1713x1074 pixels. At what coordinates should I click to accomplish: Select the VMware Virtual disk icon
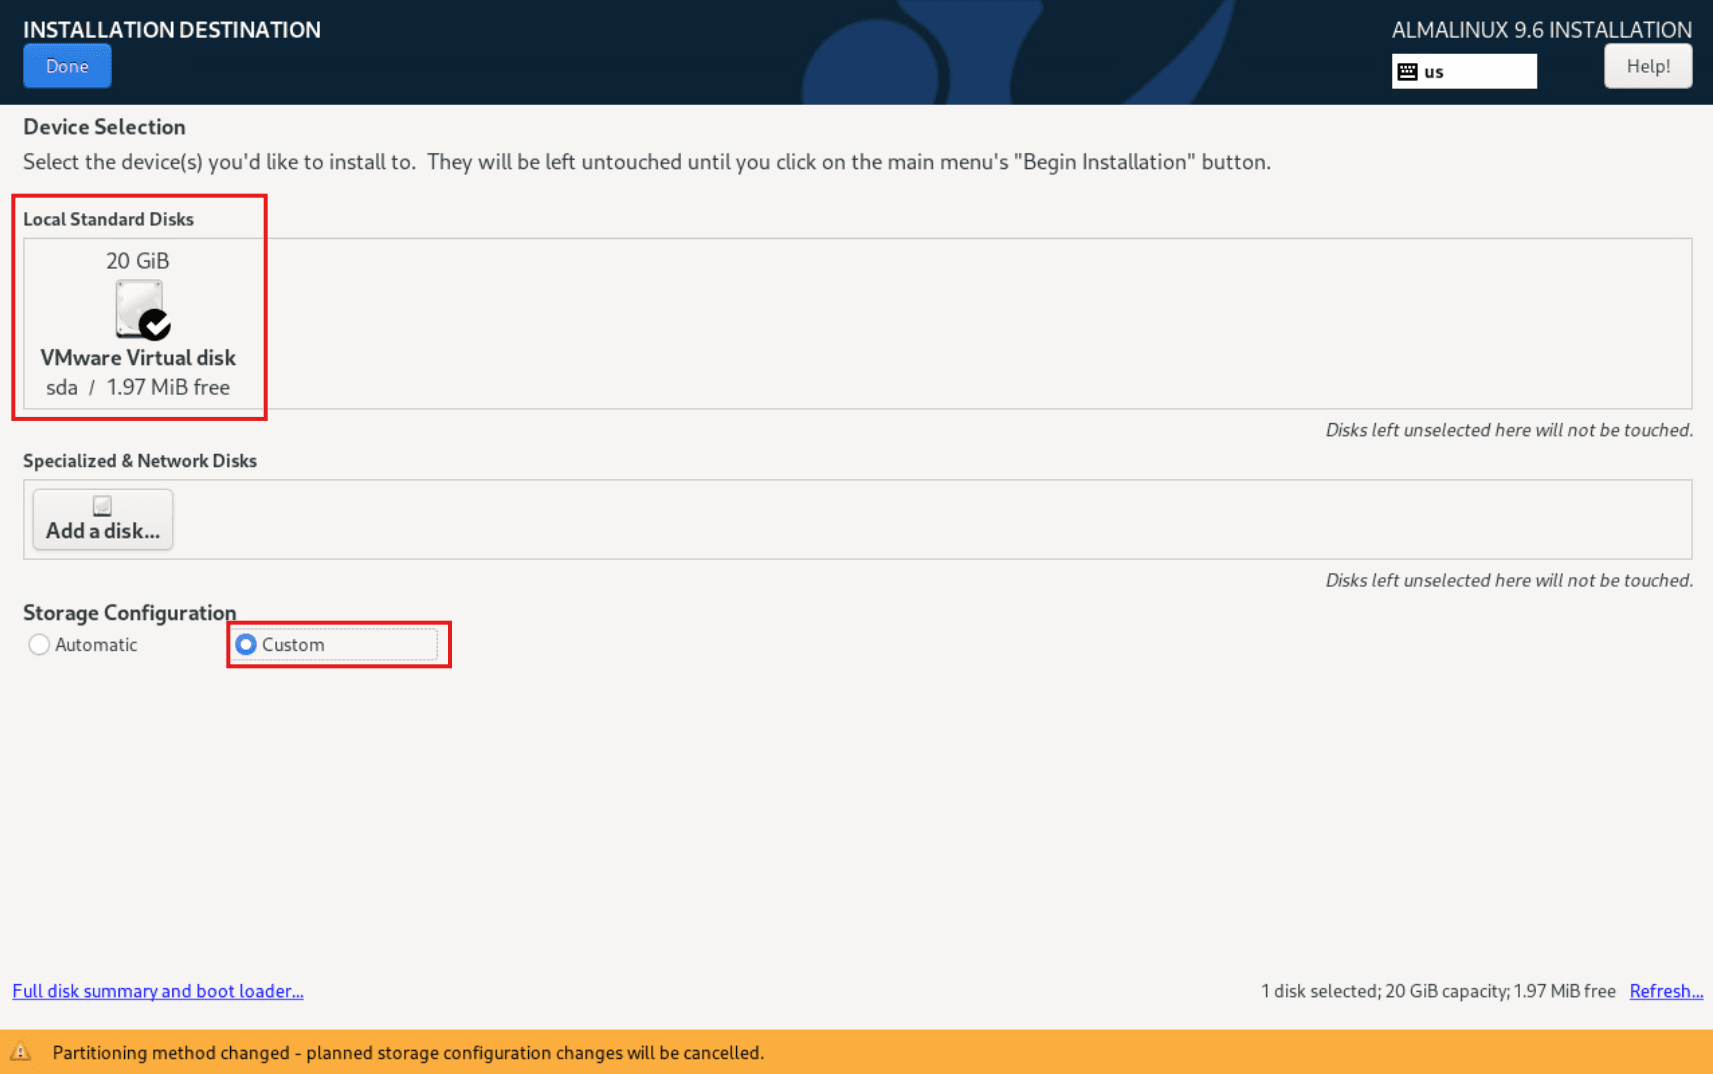tap(141, 309)
